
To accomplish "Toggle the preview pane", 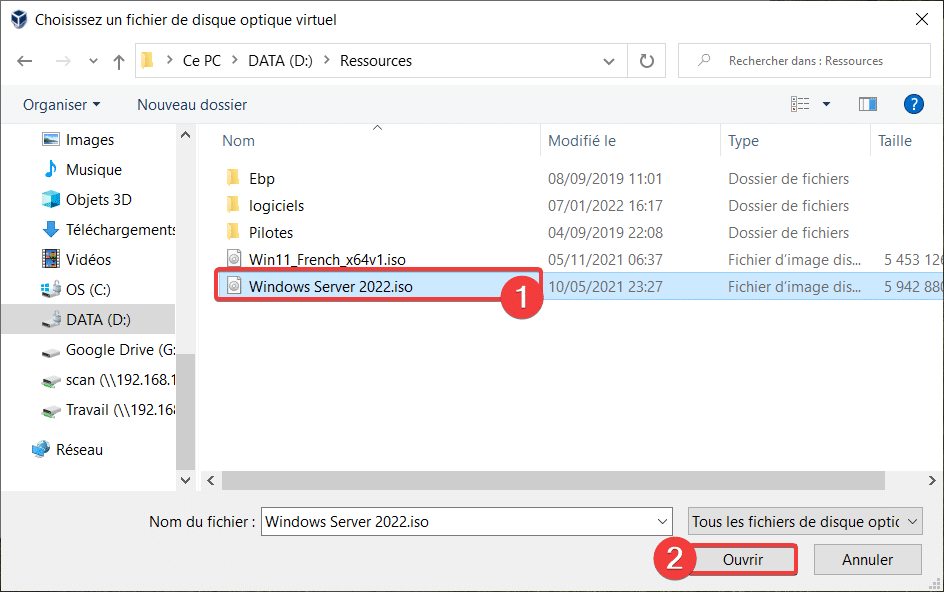I will point(868,104).
